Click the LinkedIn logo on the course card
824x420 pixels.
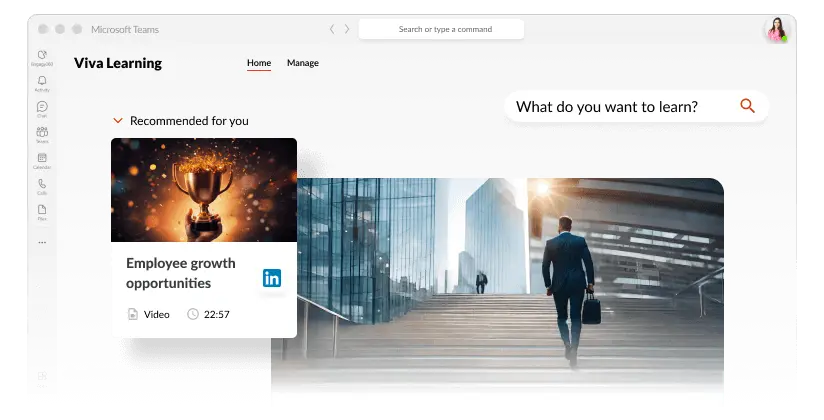[x=272, y=278]
